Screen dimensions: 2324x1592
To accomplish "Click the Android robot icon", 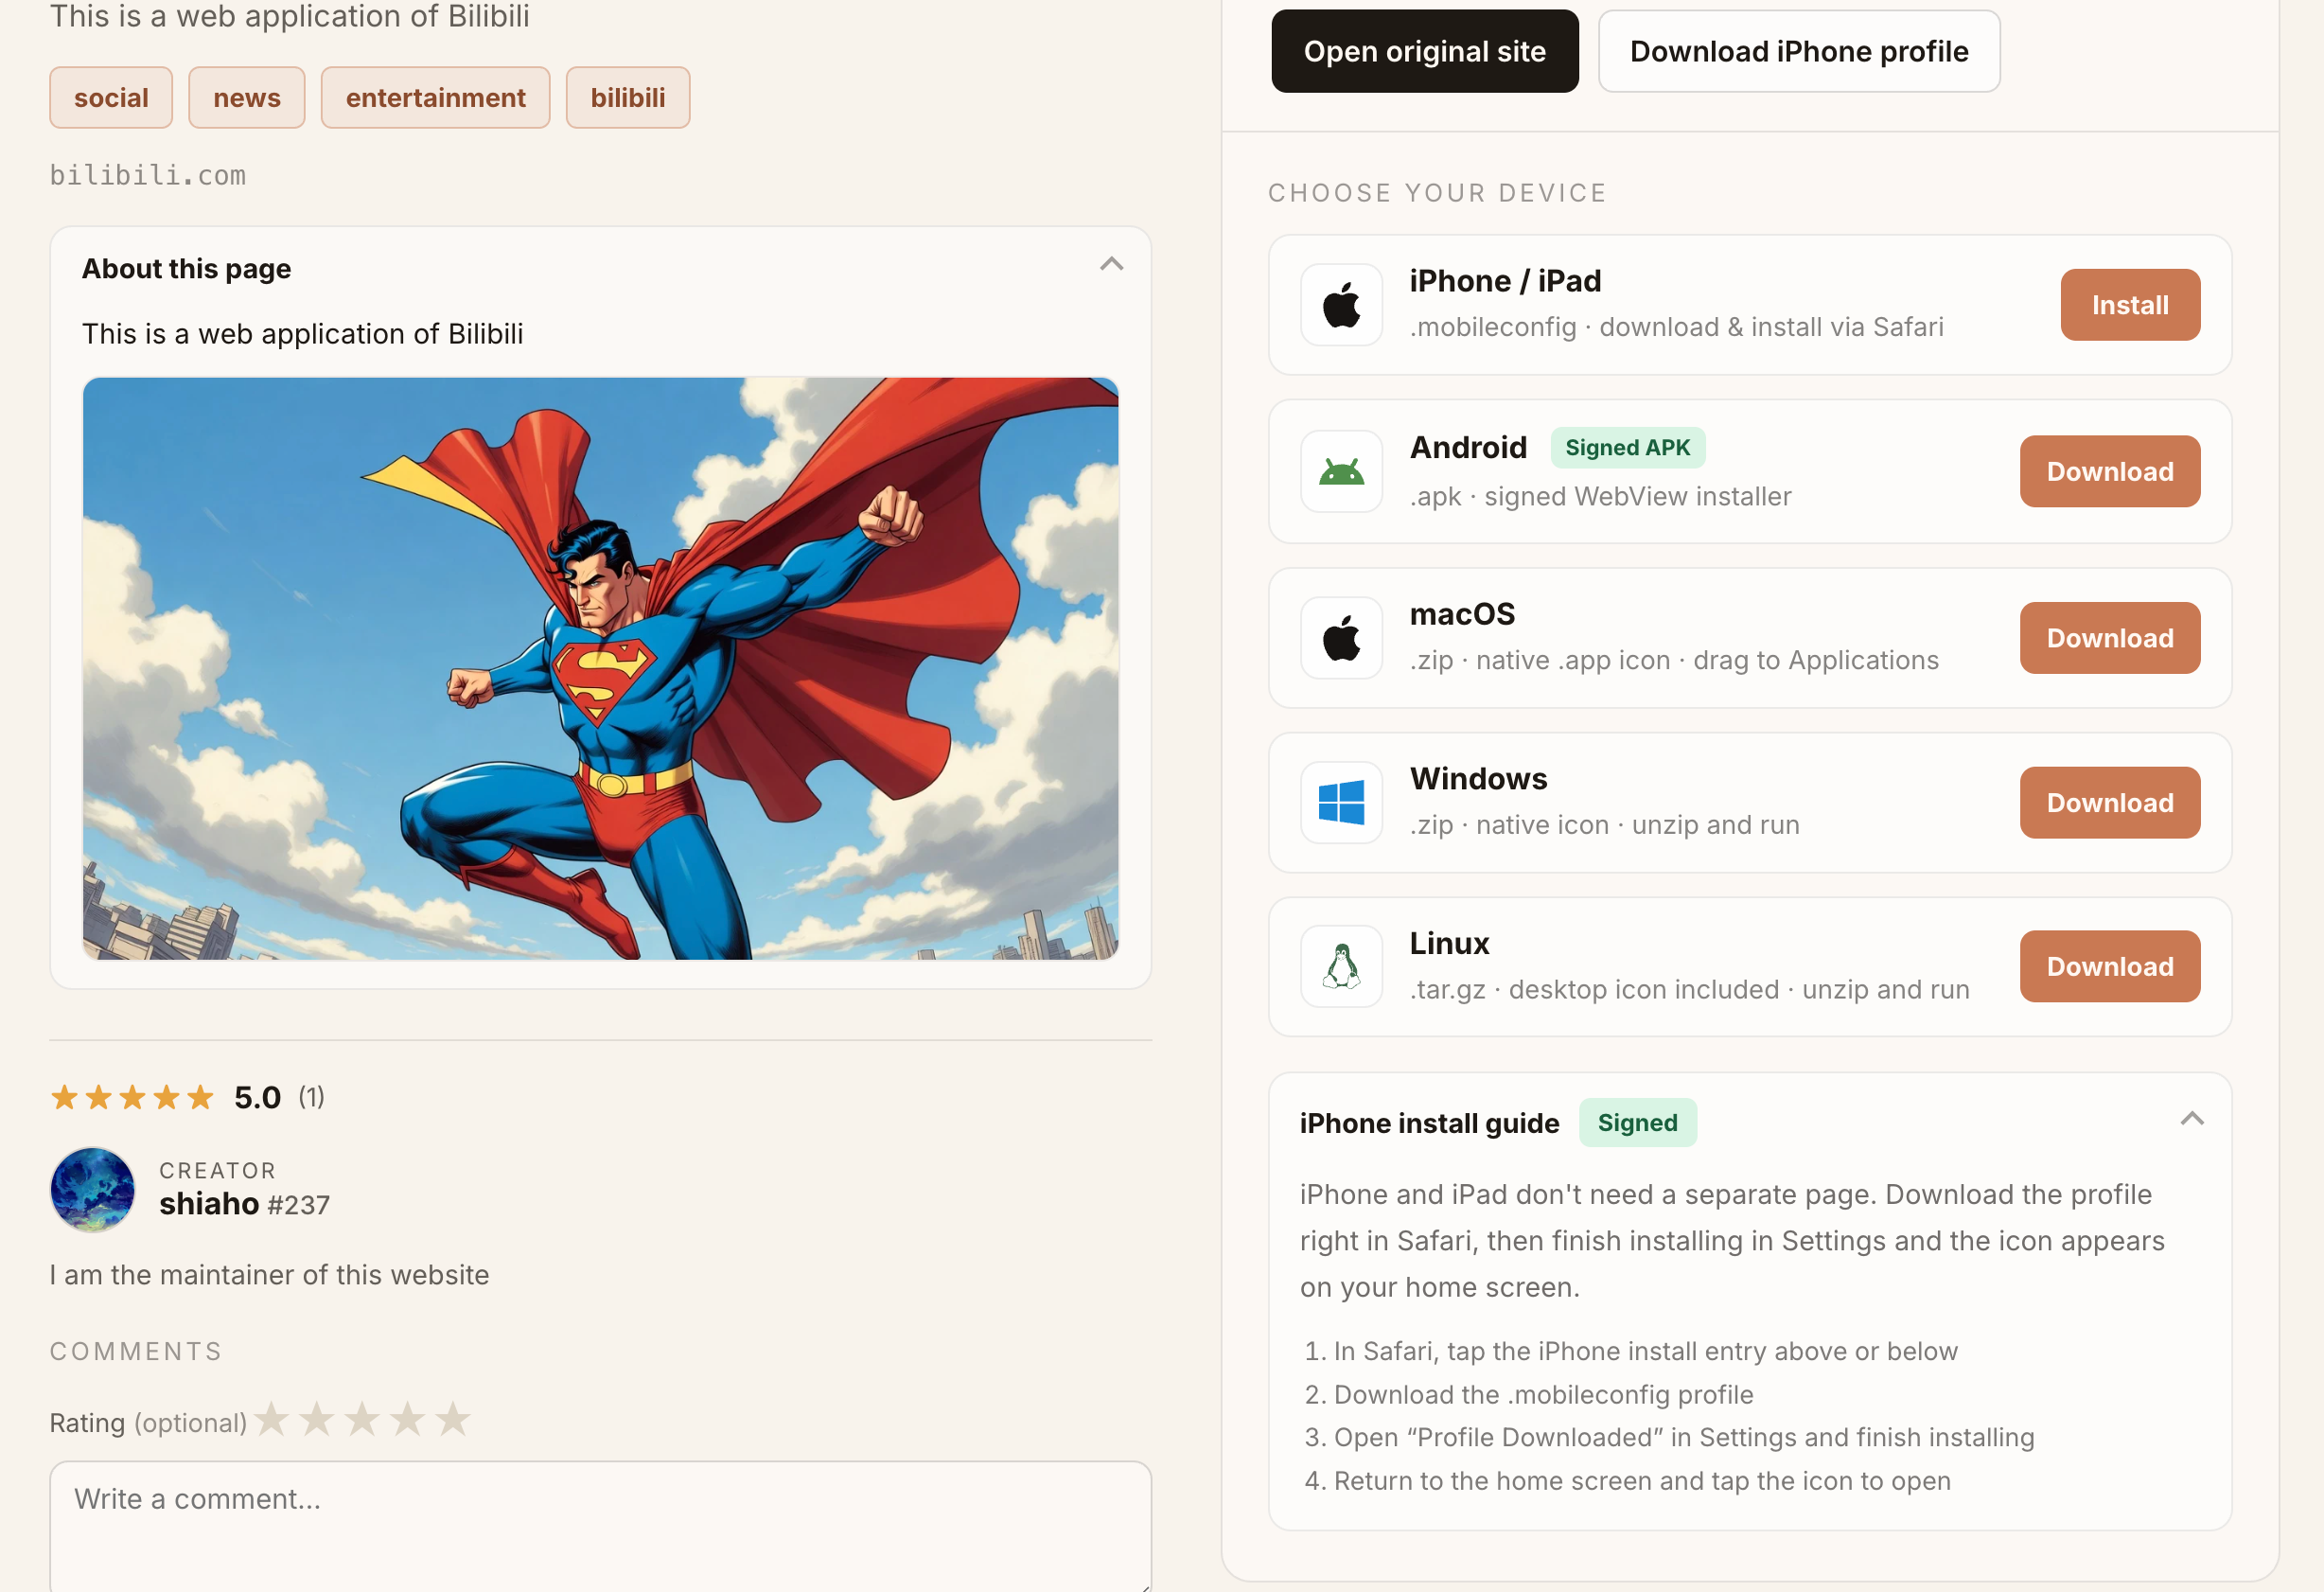I will pyautogui.click(x=1341, y=471).
